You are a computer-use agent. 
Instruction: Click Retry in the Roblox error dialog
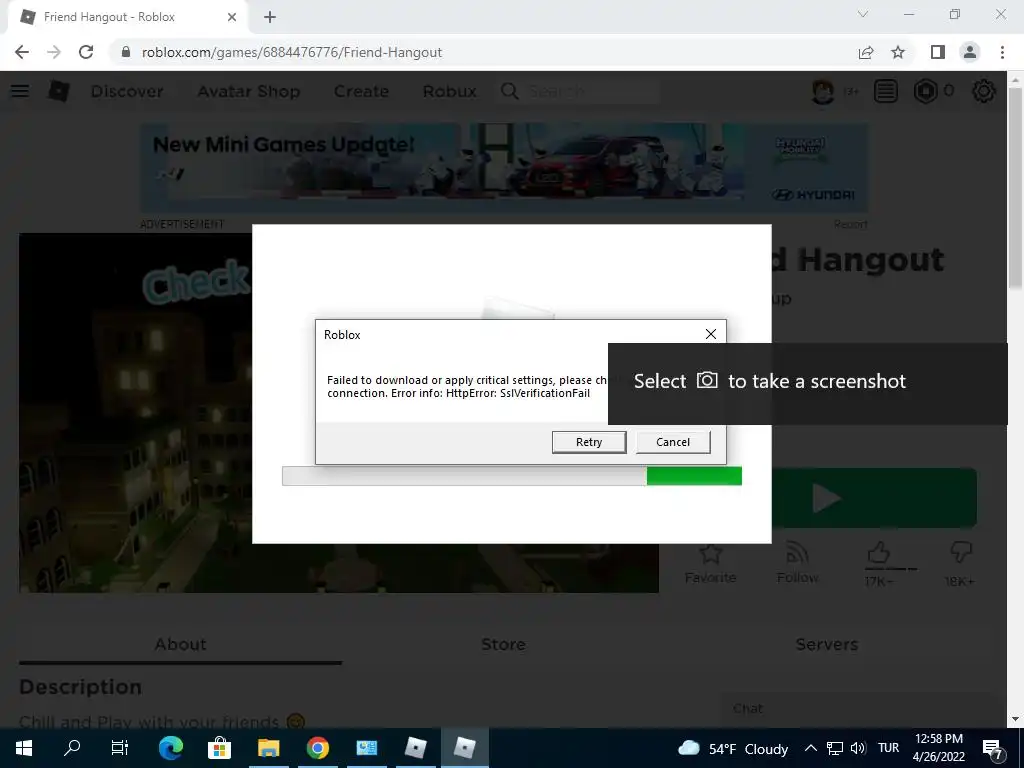(588, 442)
